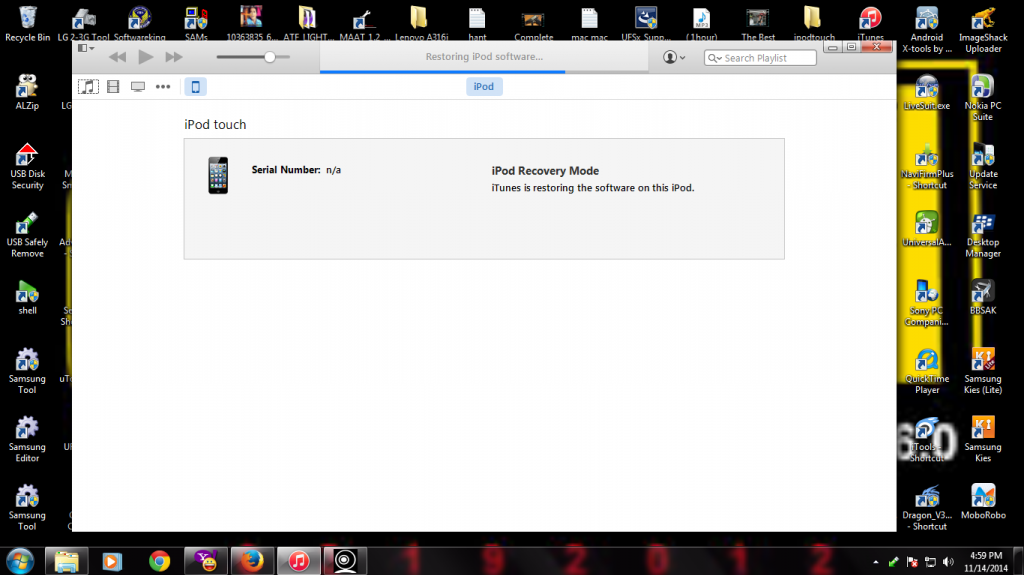
Task: Show hidden system tray icons arrow
Action: (x=876, y=559)
